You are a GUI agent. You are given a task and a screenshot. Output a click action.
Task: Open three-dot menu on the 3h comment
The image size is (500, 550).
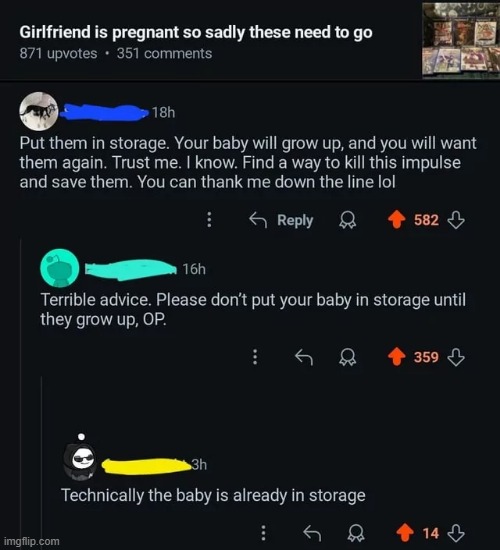click(264, 533)
